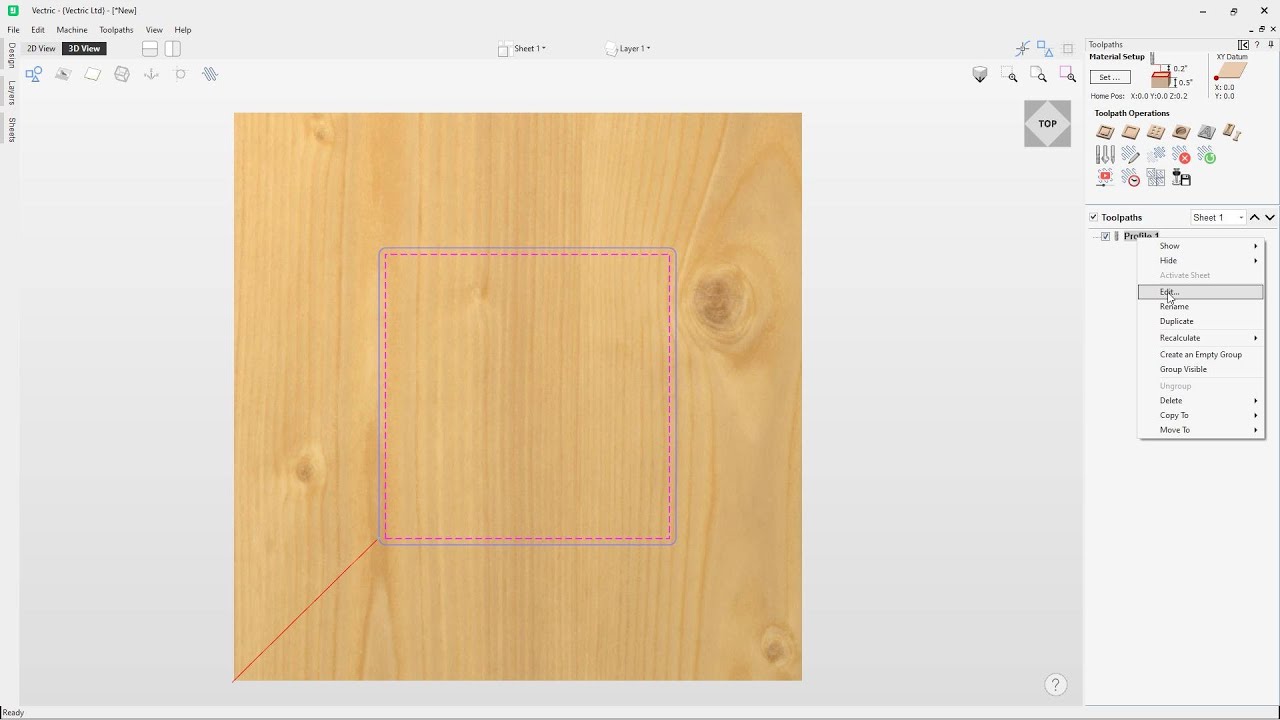The width and height of the screenshot is (1280, 720).
Task: Click the Set... material setup button
Action: [x=1110, y=77]
